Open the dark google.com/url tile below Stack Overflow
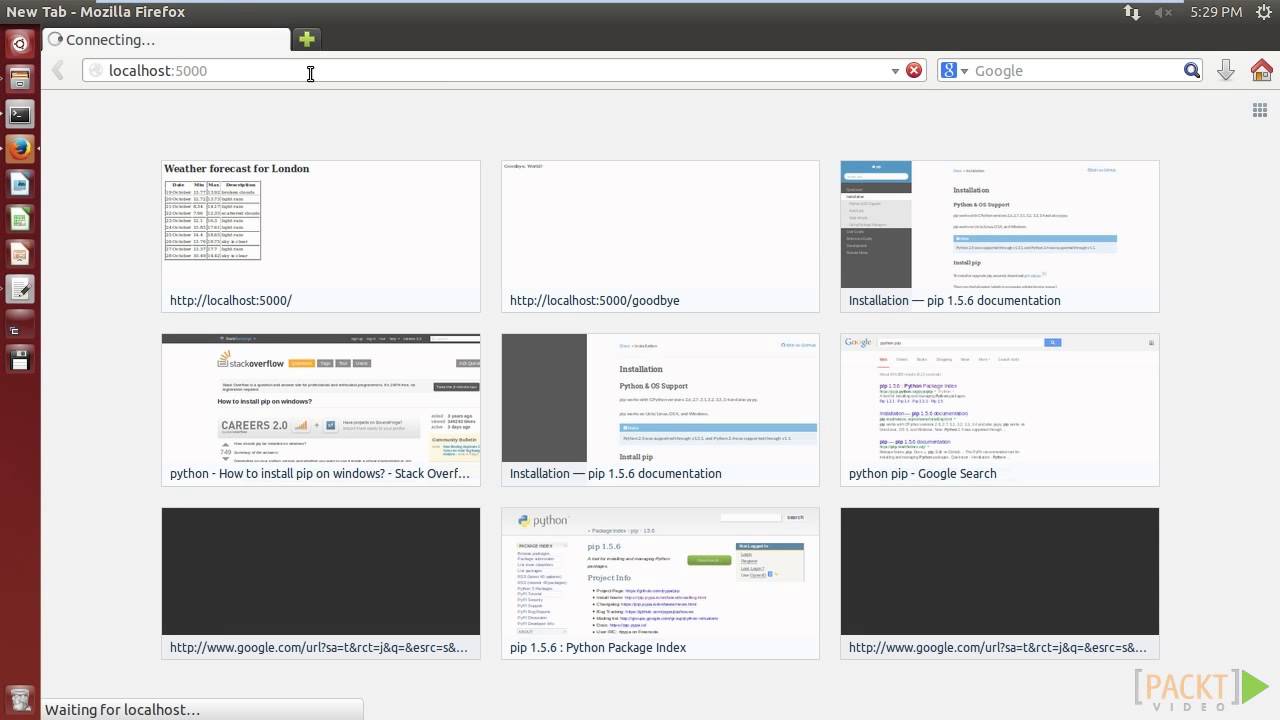Screen dimensions: 1280x720 click(x=321, y=584)
